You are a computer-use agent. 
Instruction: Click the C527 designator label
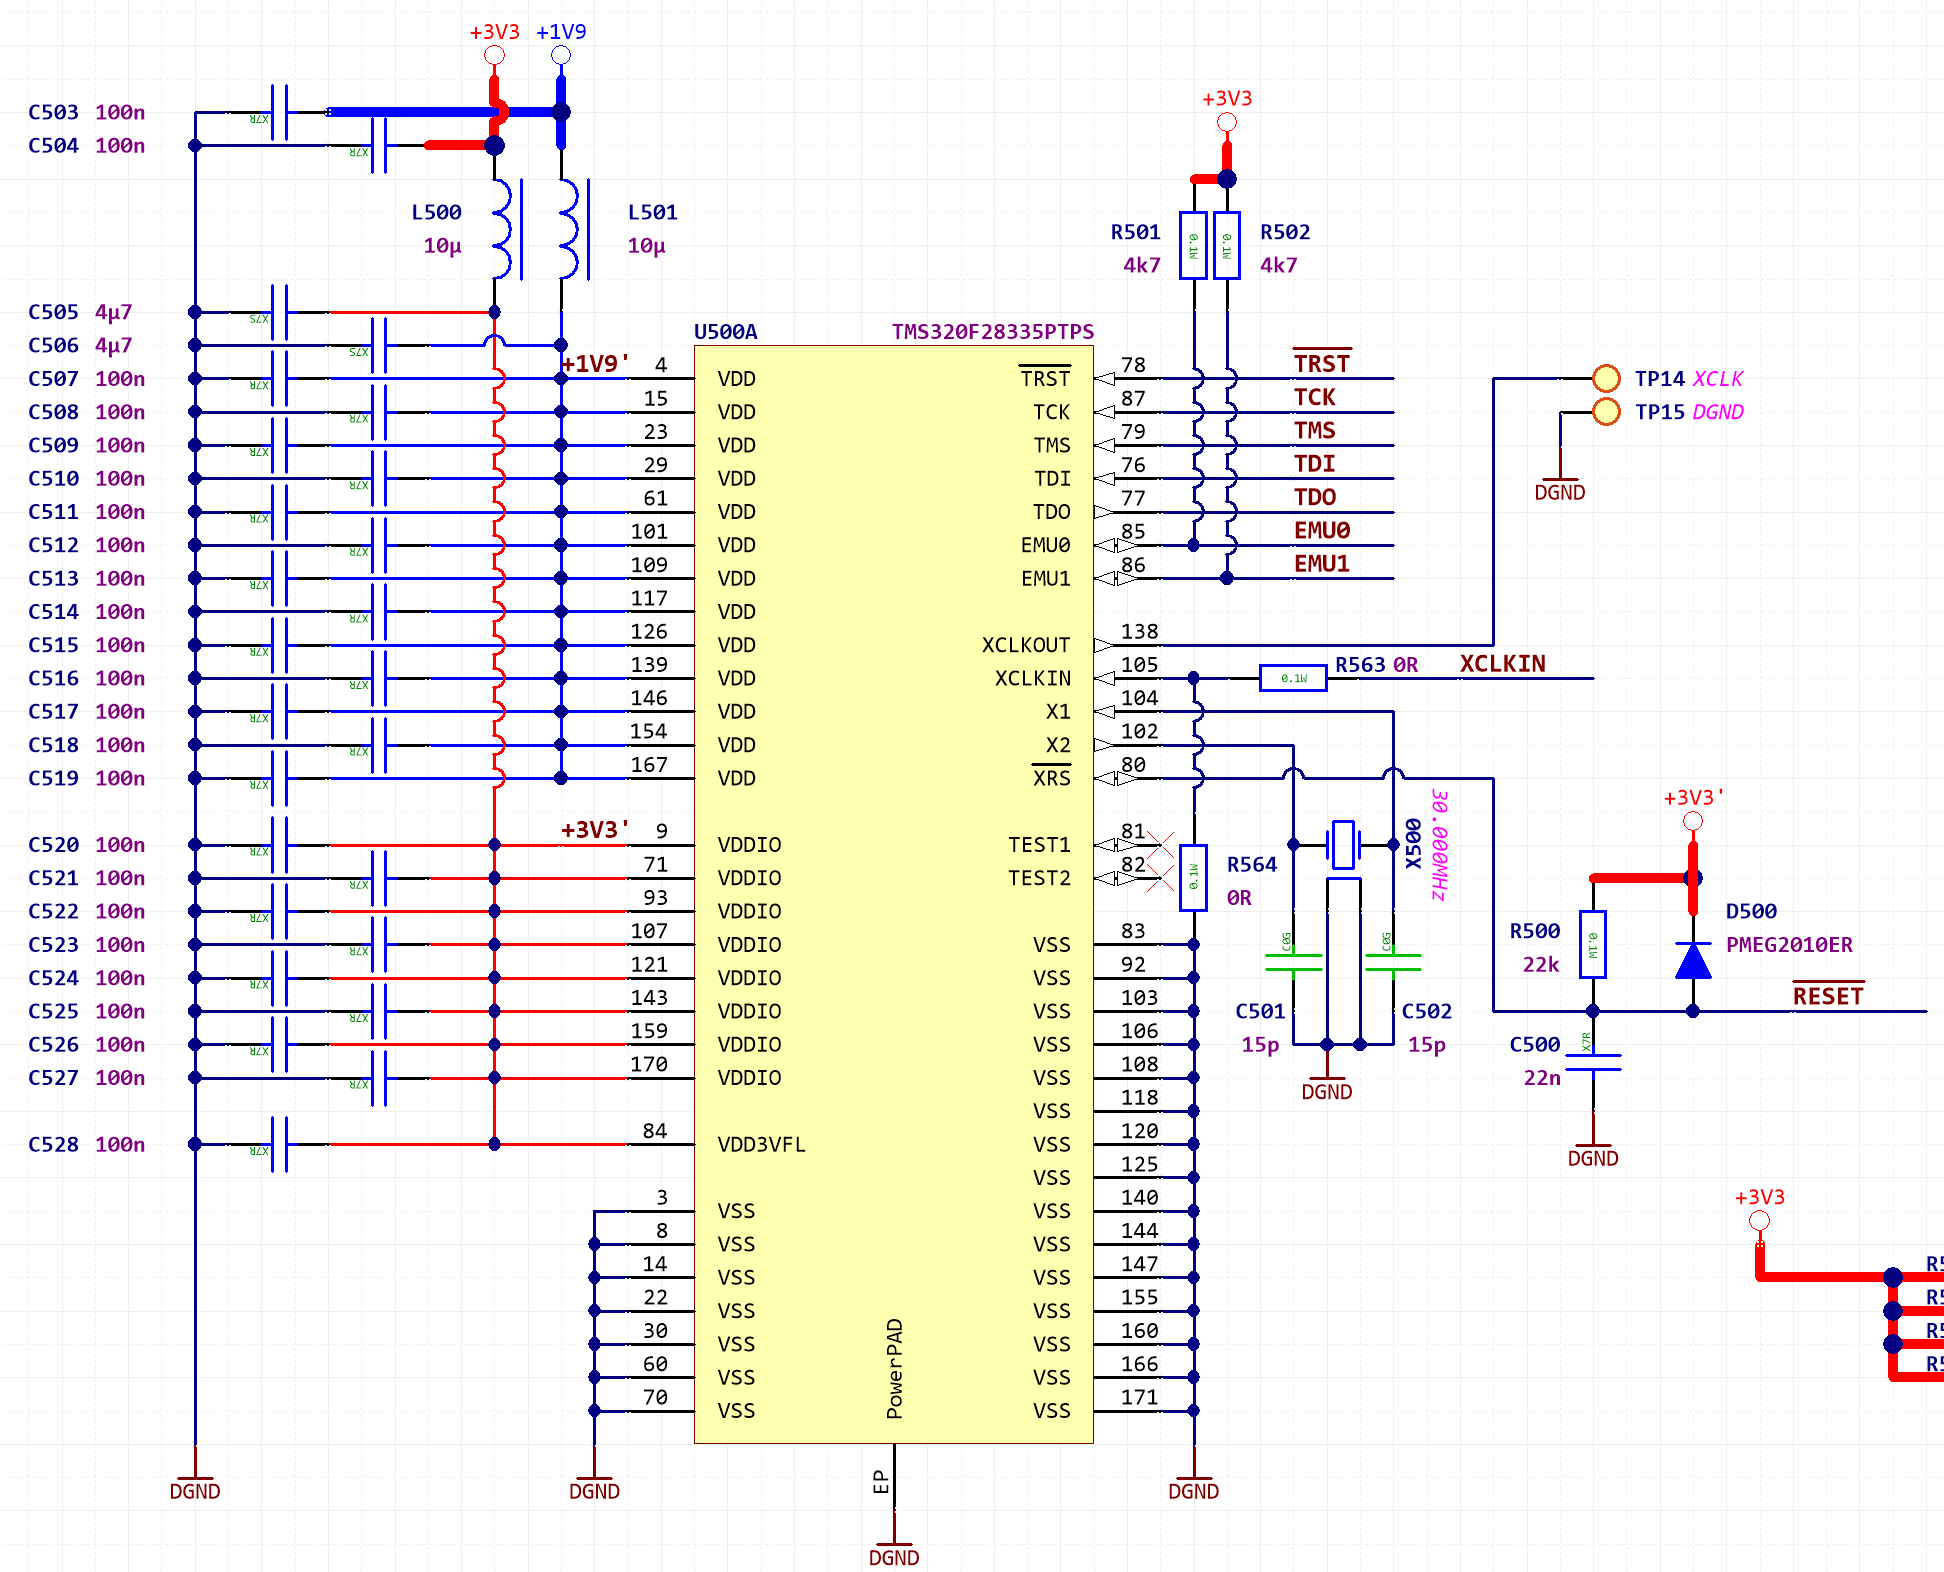click(53, 1077)
